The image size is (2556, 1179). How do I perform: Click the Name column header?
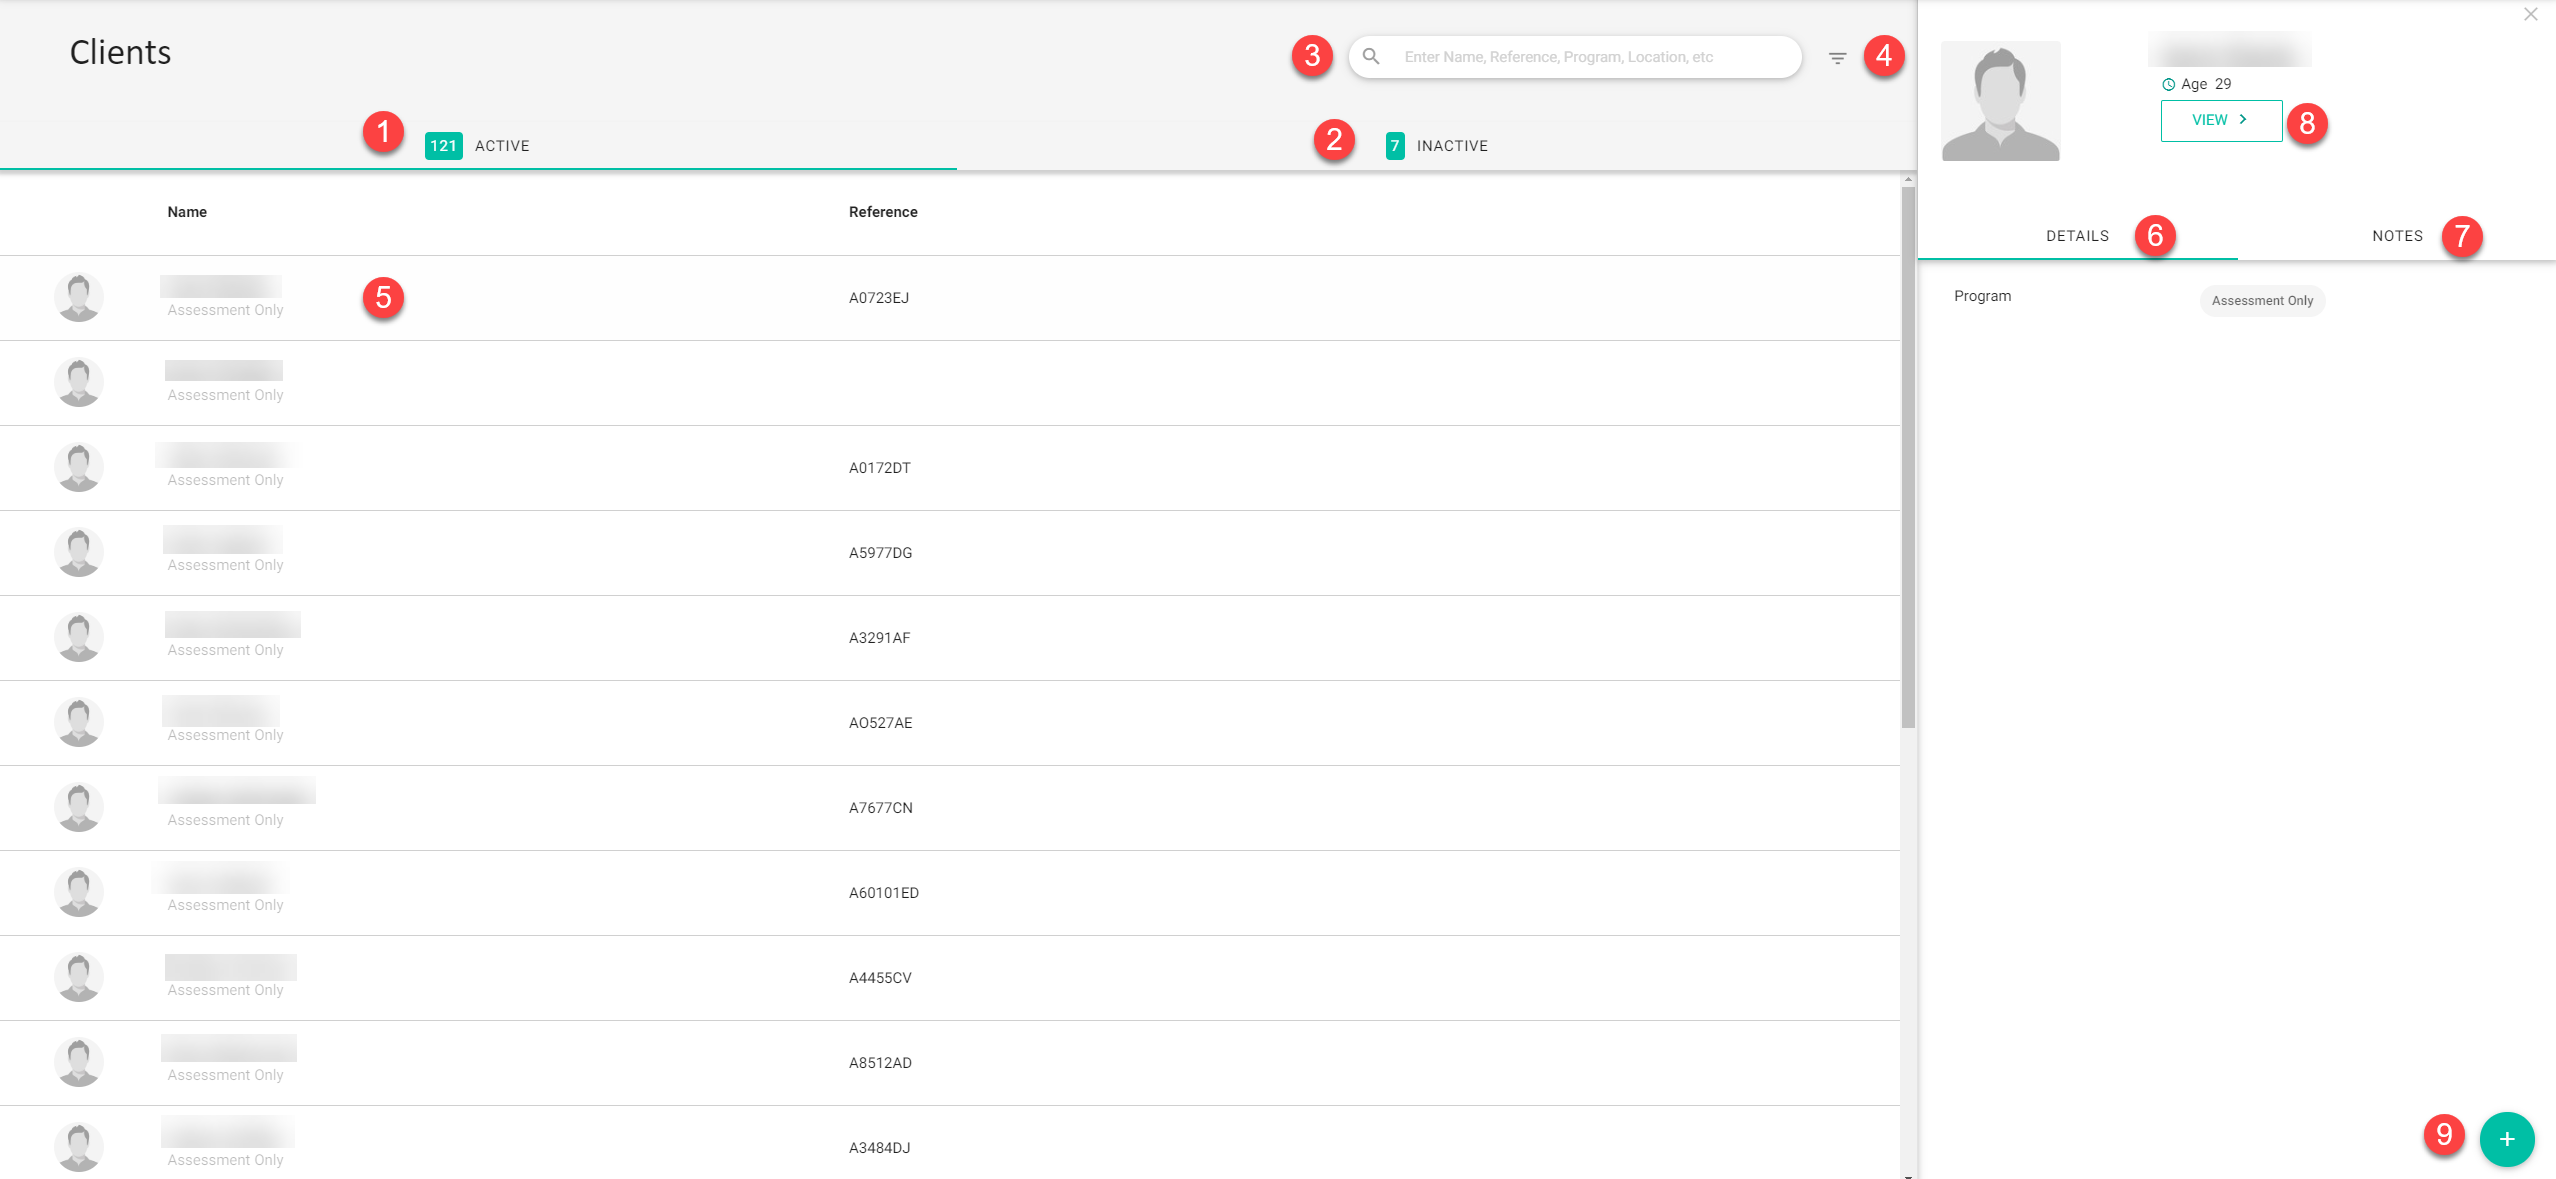(x=187, y=212)
